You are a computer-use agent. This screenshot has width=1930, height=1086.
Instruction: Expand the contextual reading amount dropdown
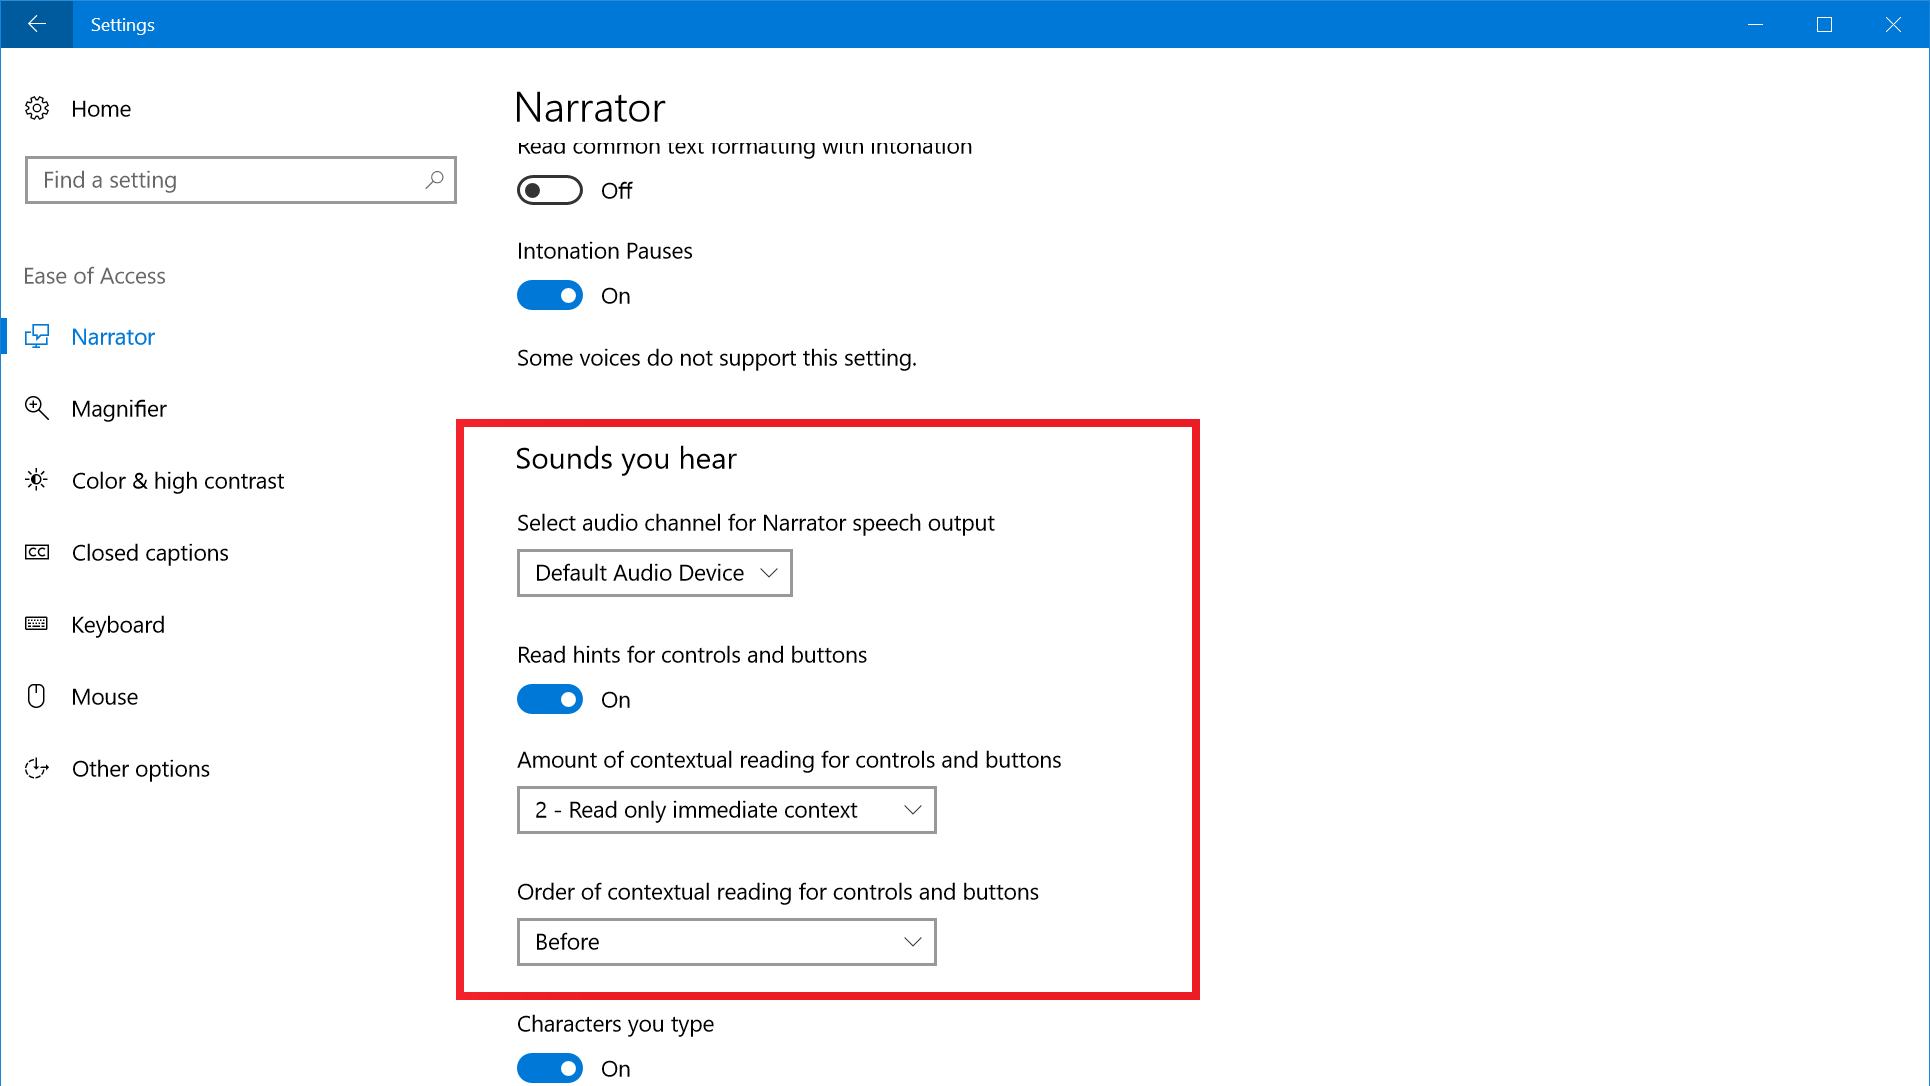[x=726, y=810]
